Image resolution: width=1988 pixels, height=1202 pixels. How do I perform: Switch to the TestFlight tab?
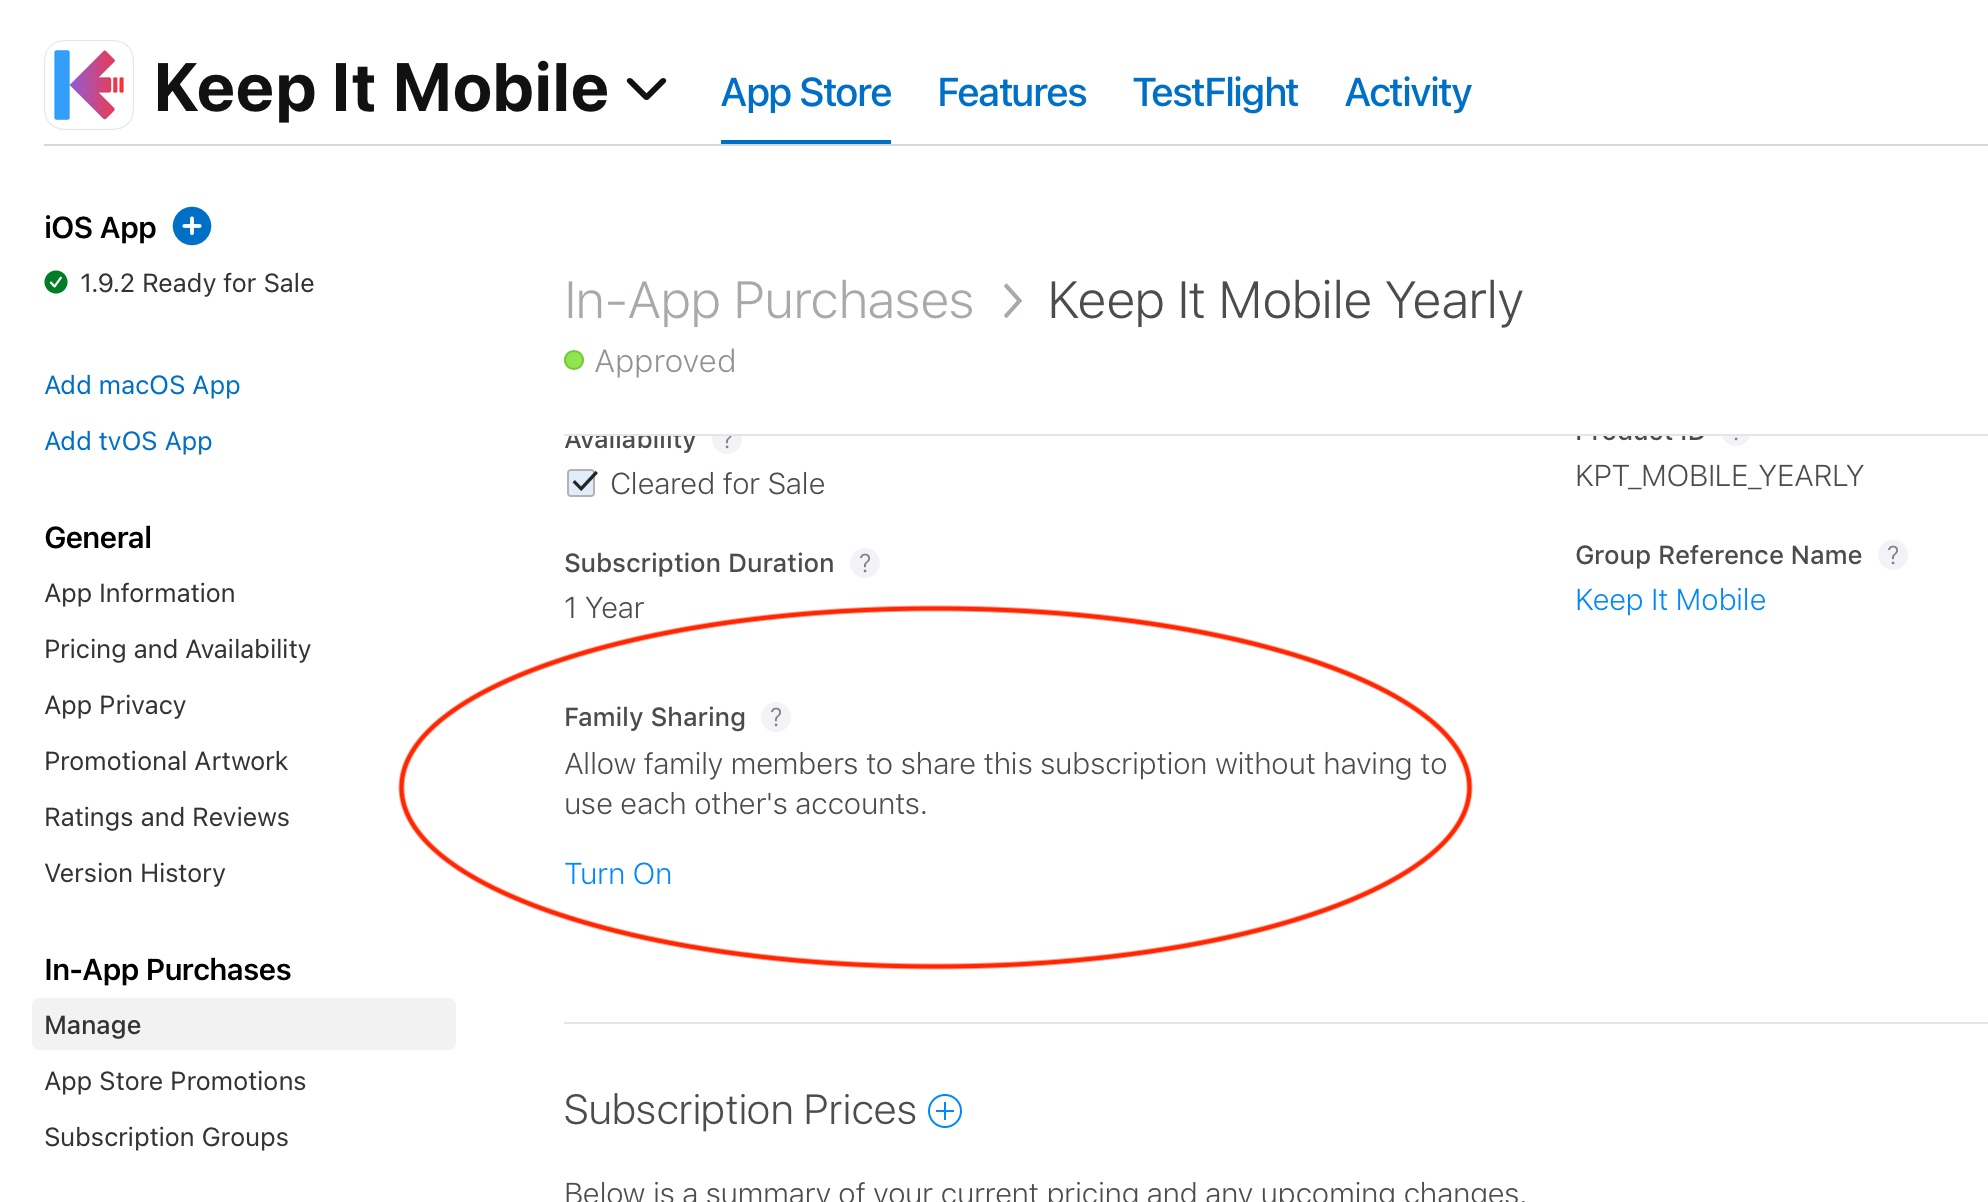pos(1215,93)
